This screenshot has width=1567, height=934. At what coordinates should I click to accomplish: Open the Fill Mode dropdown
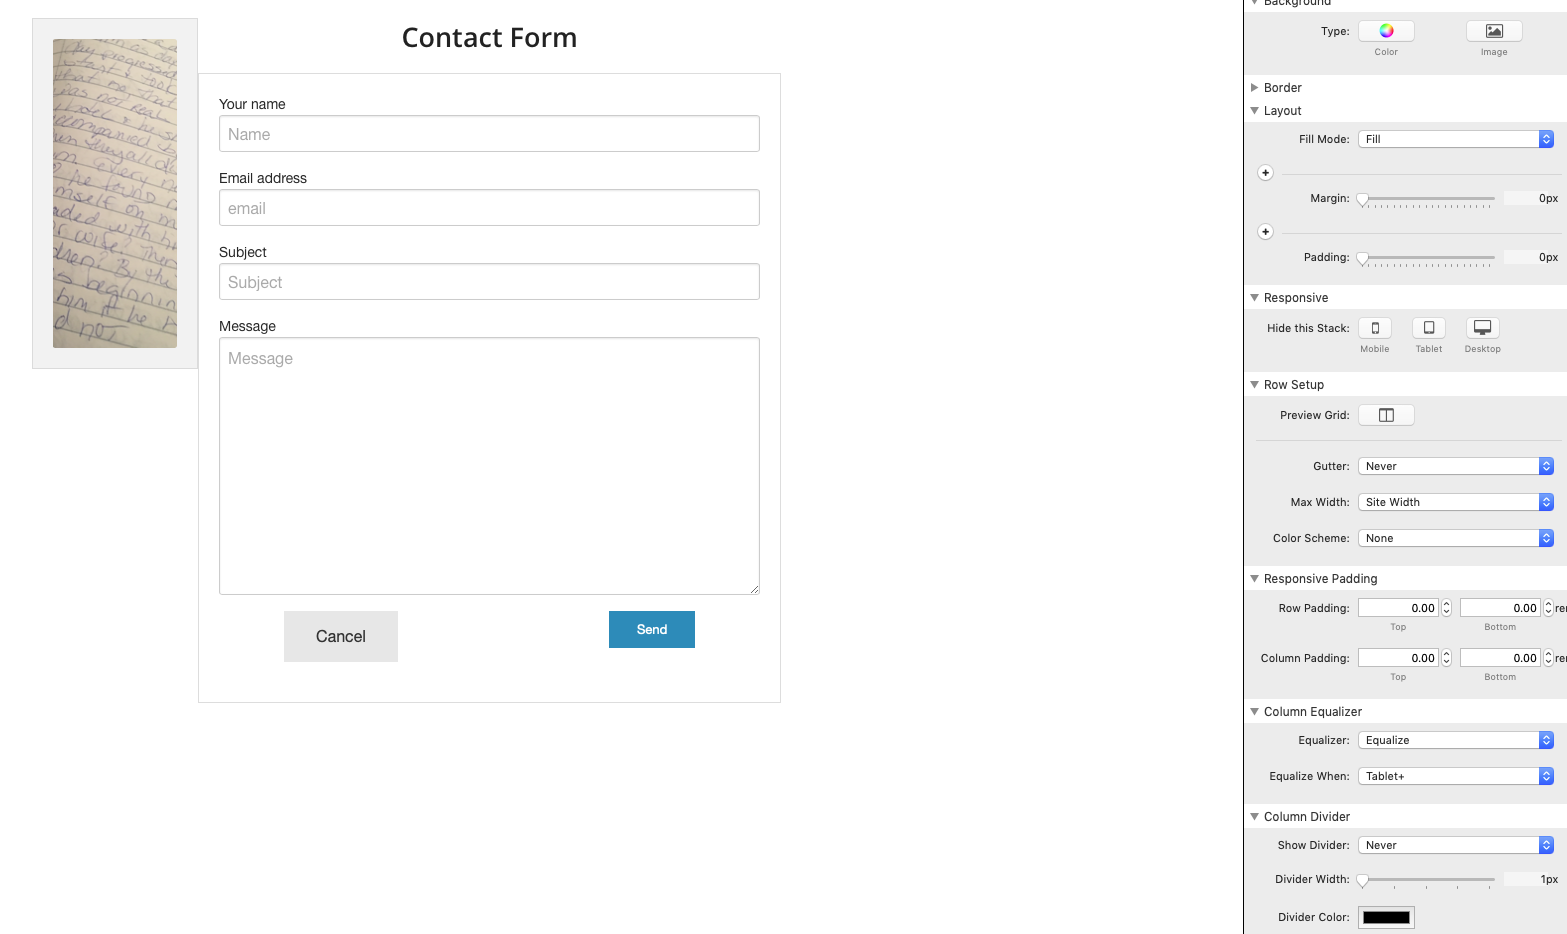coord(1456,139)
